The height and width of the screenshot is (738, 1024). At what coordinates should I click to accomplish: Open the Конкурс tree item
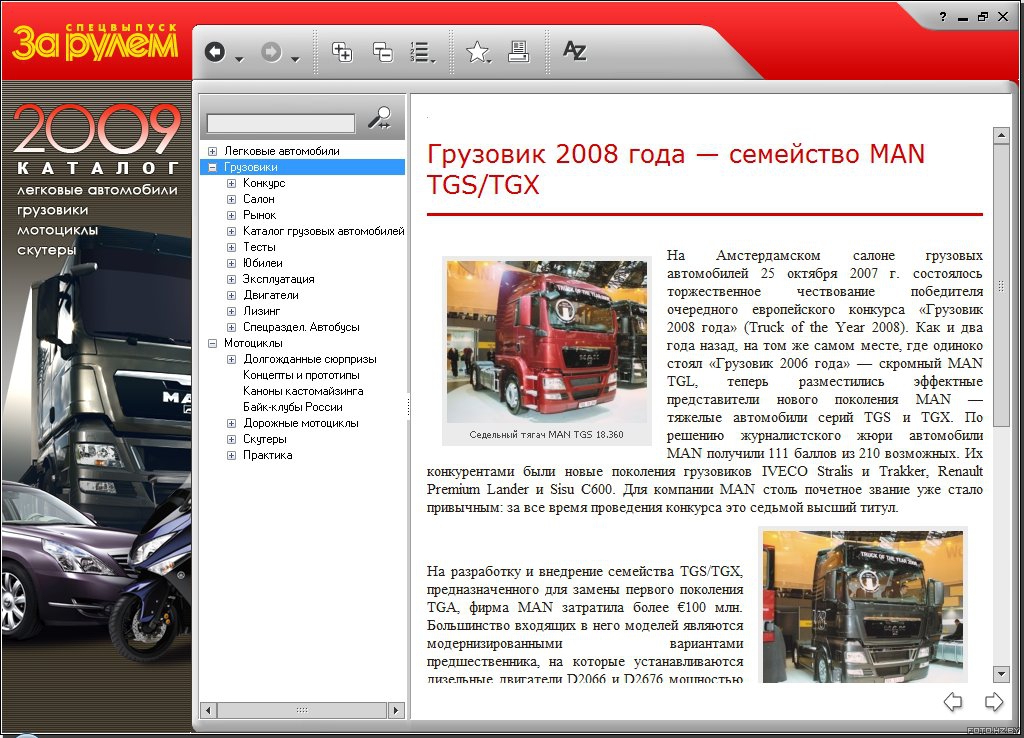click(264, 183)
